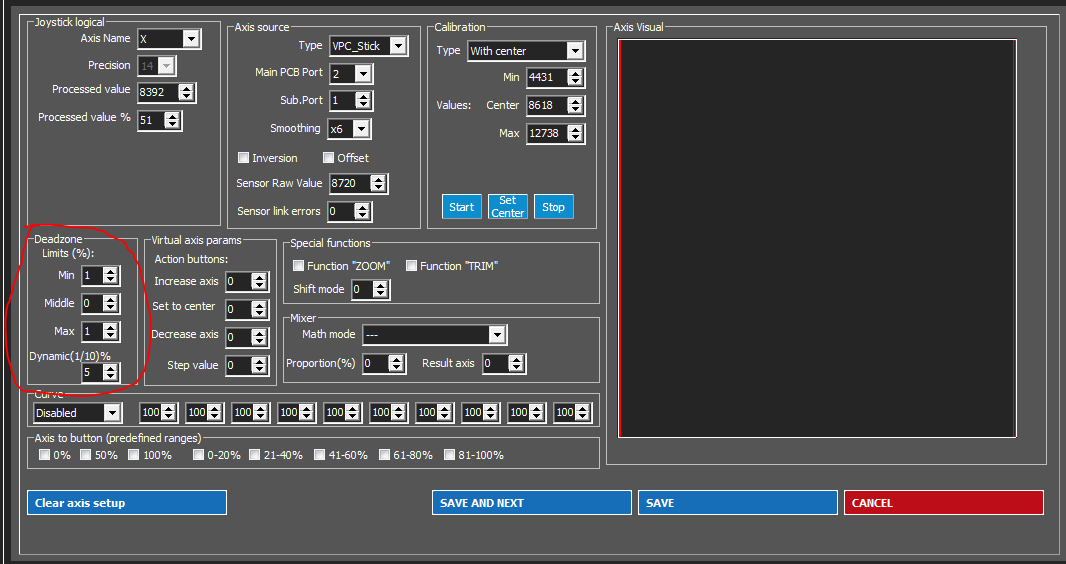The width and height of the screenshot is (1066, 564).
Task: Open the Axis Name dropdown
Action: pyautogui.click(x=190, y=39)
